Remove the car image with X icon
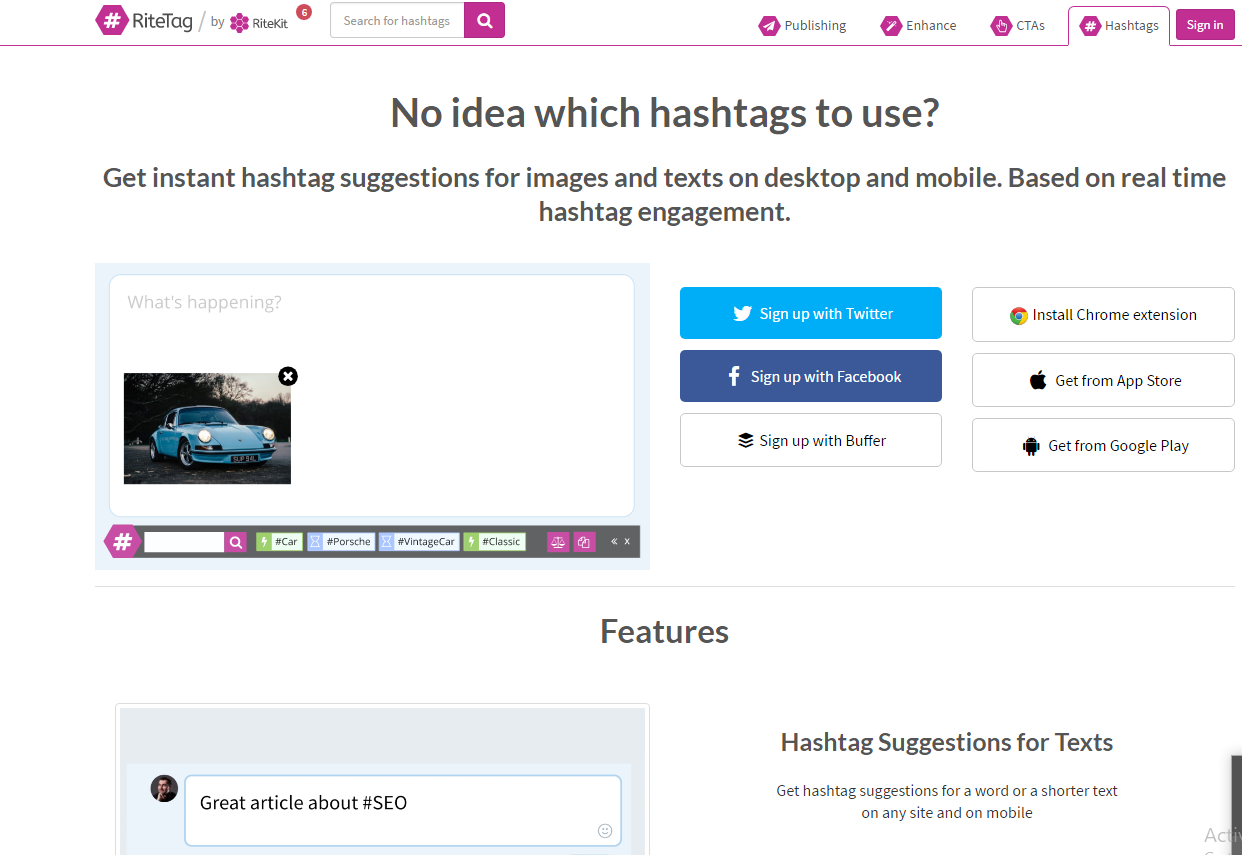This screenshot has height=855, width=1242. point(288,376)
